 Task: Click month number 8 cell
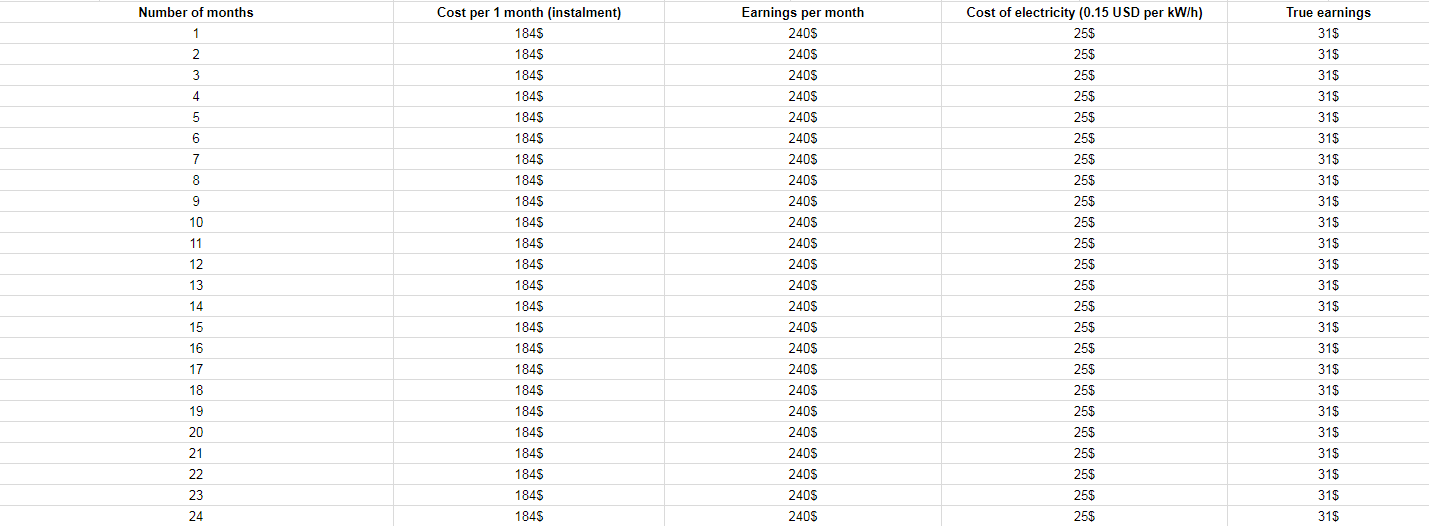(x=196, y=180)
